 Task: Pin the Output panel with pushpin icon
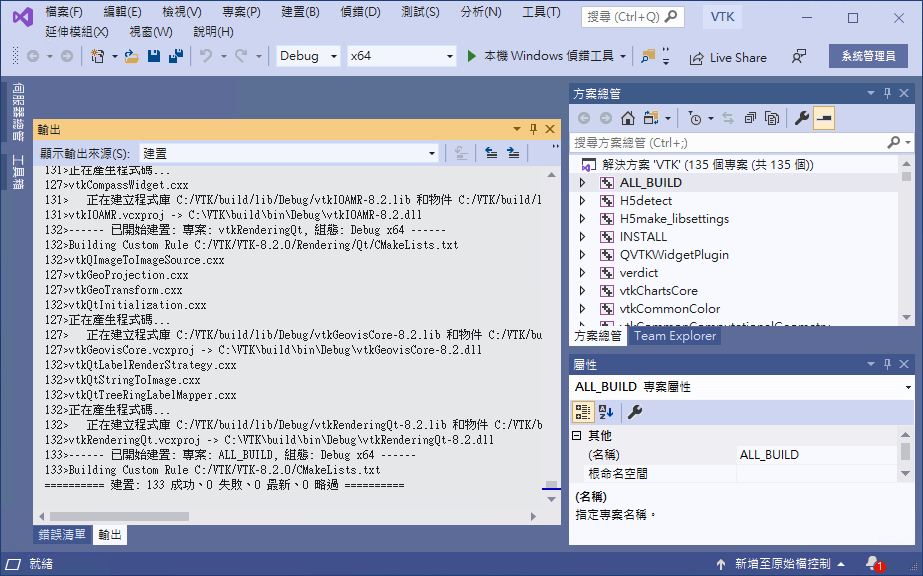[533, 129]
